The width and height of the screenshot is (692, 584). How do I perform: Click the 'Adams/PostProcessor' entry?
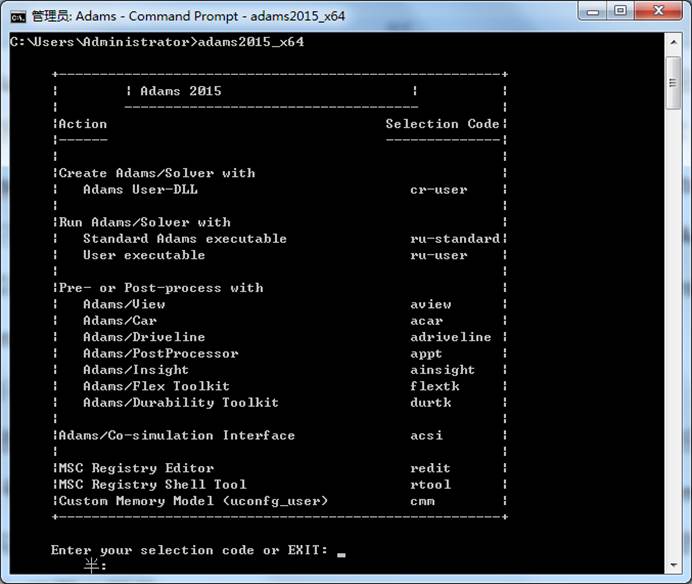[x=161, y=354]
